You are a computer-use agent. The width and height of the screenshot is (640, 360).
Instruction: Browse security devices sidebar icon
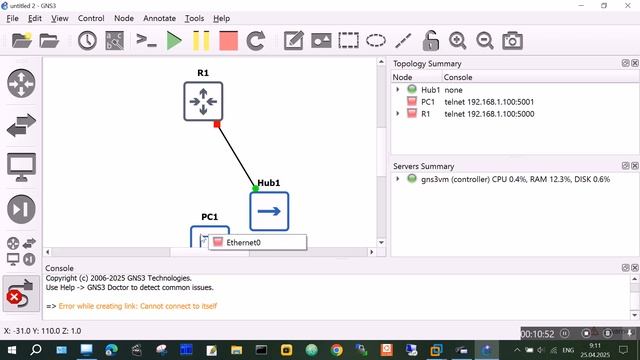click(21, 209)
